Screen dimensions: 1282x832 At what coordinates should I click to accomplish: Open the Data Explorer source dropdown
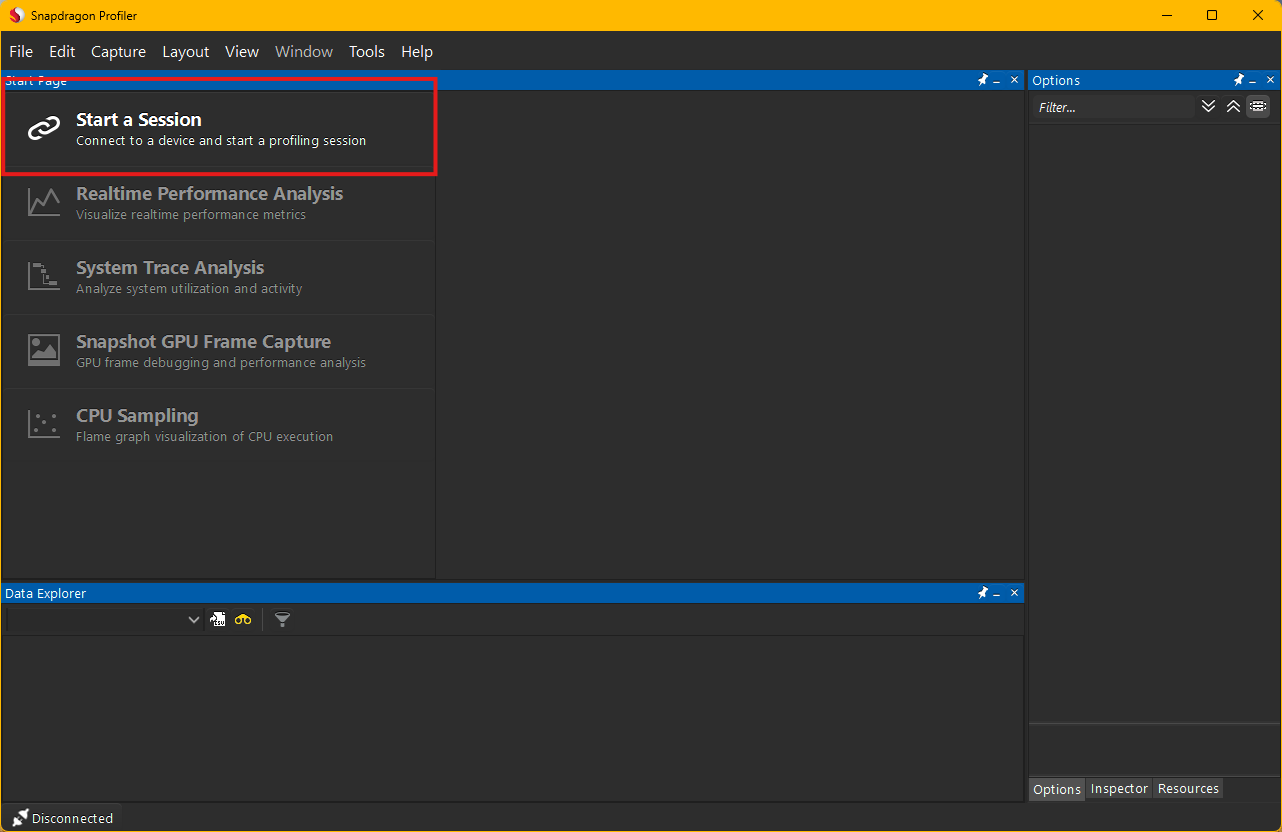[x=104, y=620]
